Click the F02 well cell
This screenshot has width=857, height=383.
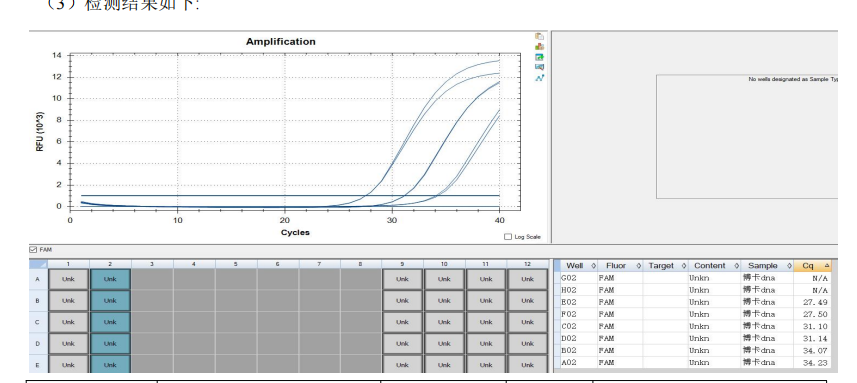579,314
